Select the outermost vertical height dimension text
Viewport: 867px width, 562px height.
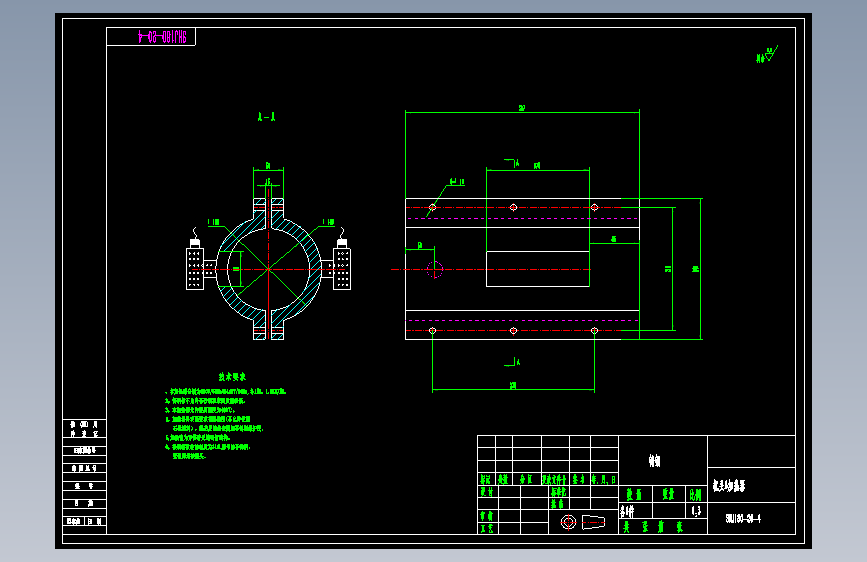[x=696, y=269]
